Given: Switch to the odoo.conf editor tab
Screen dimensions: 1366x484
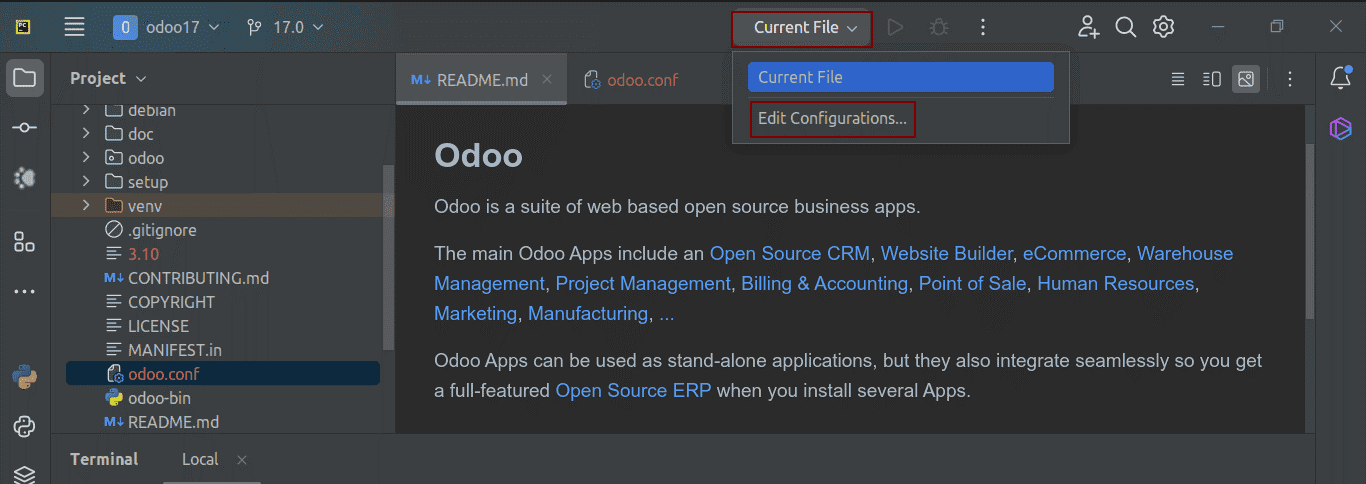Looking at the screenshot, I should point(632,80).
